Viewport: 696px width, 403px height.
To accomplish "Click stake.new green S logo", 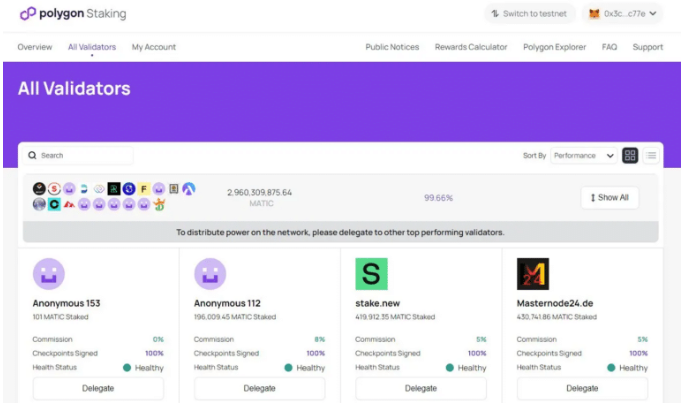I will point(372,274).
